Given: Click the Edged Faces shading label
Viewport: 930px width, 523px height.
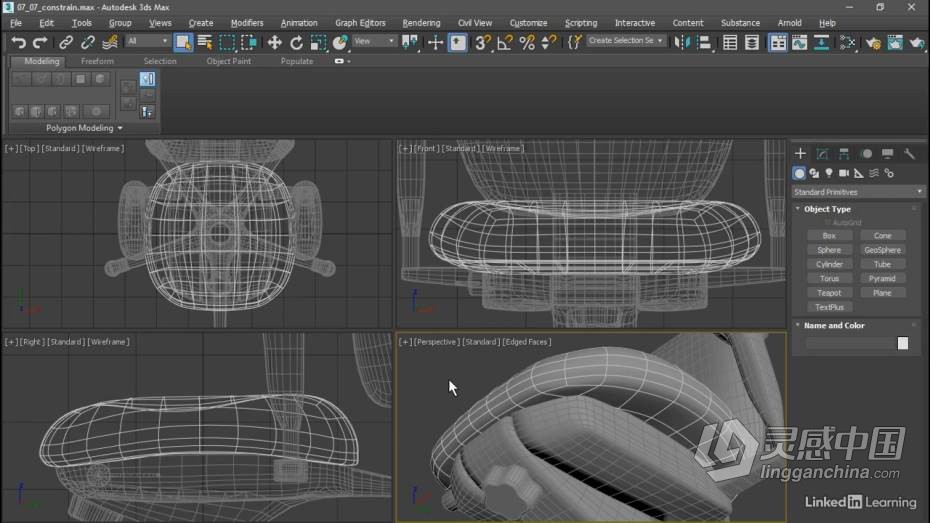Looking at the screenshot, I should coord(527,342).
